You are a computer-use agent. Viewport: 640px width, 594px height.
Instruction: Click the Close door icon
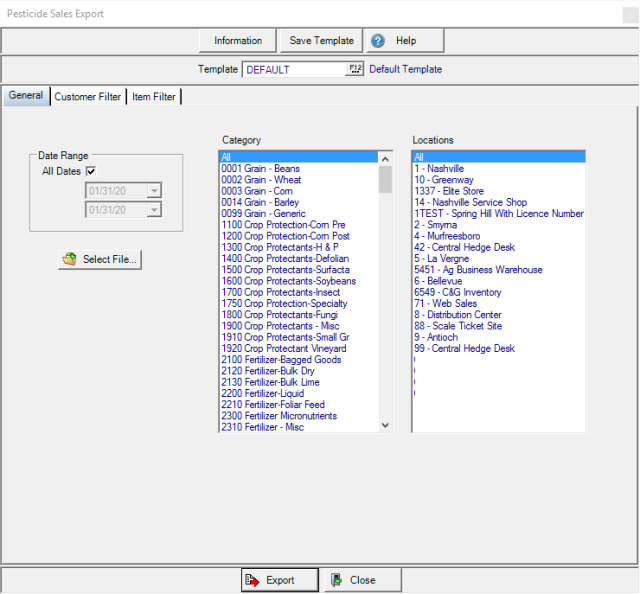pos(336,580)
